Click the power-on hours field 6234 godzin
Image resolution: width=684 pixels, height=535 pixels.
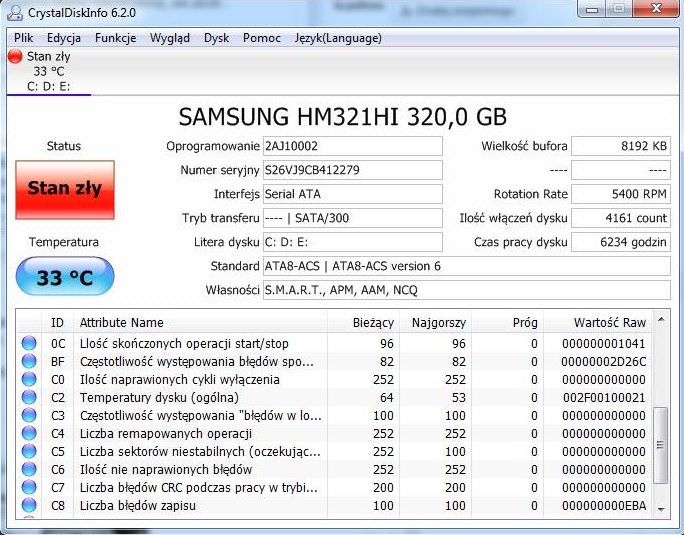(621, 242)
